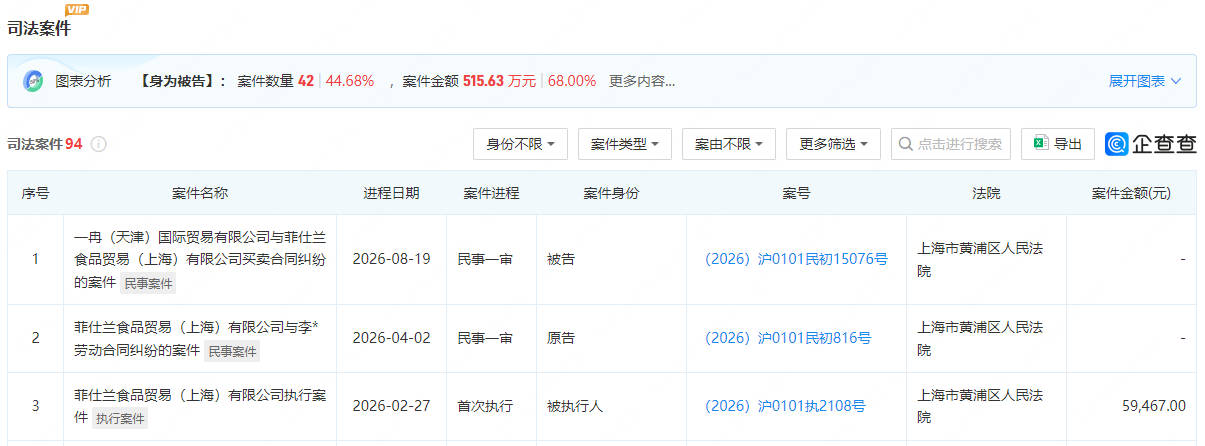Click the 被执行人 identity cell
The height and width of the screenshot is (446, 1205).
click(575, 406)
